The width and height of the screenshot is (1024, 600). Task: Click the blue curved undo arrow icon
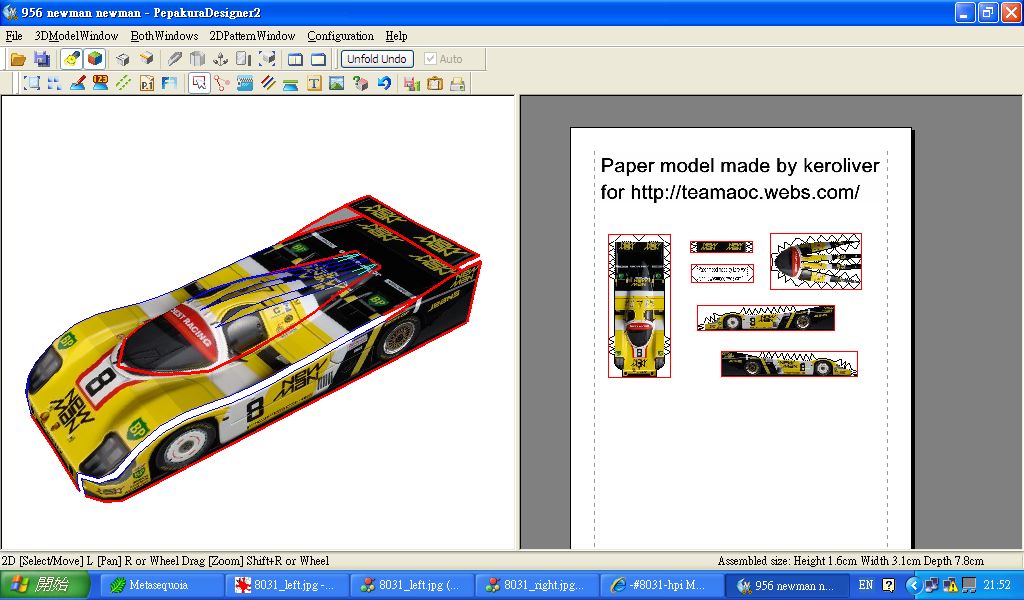tap(384, 83)
